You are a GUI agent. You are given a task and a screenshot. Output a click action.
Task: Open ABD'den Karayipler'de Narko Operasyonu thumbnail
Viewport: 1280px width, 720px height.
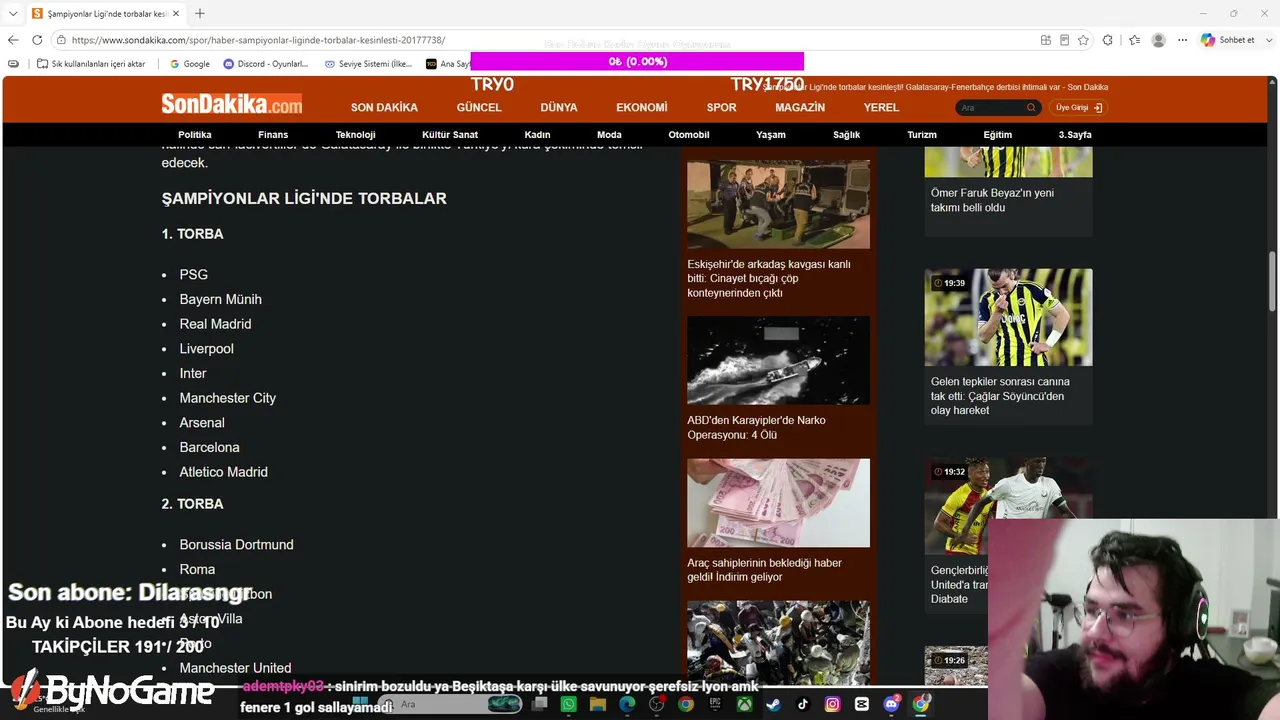[778, 361]
